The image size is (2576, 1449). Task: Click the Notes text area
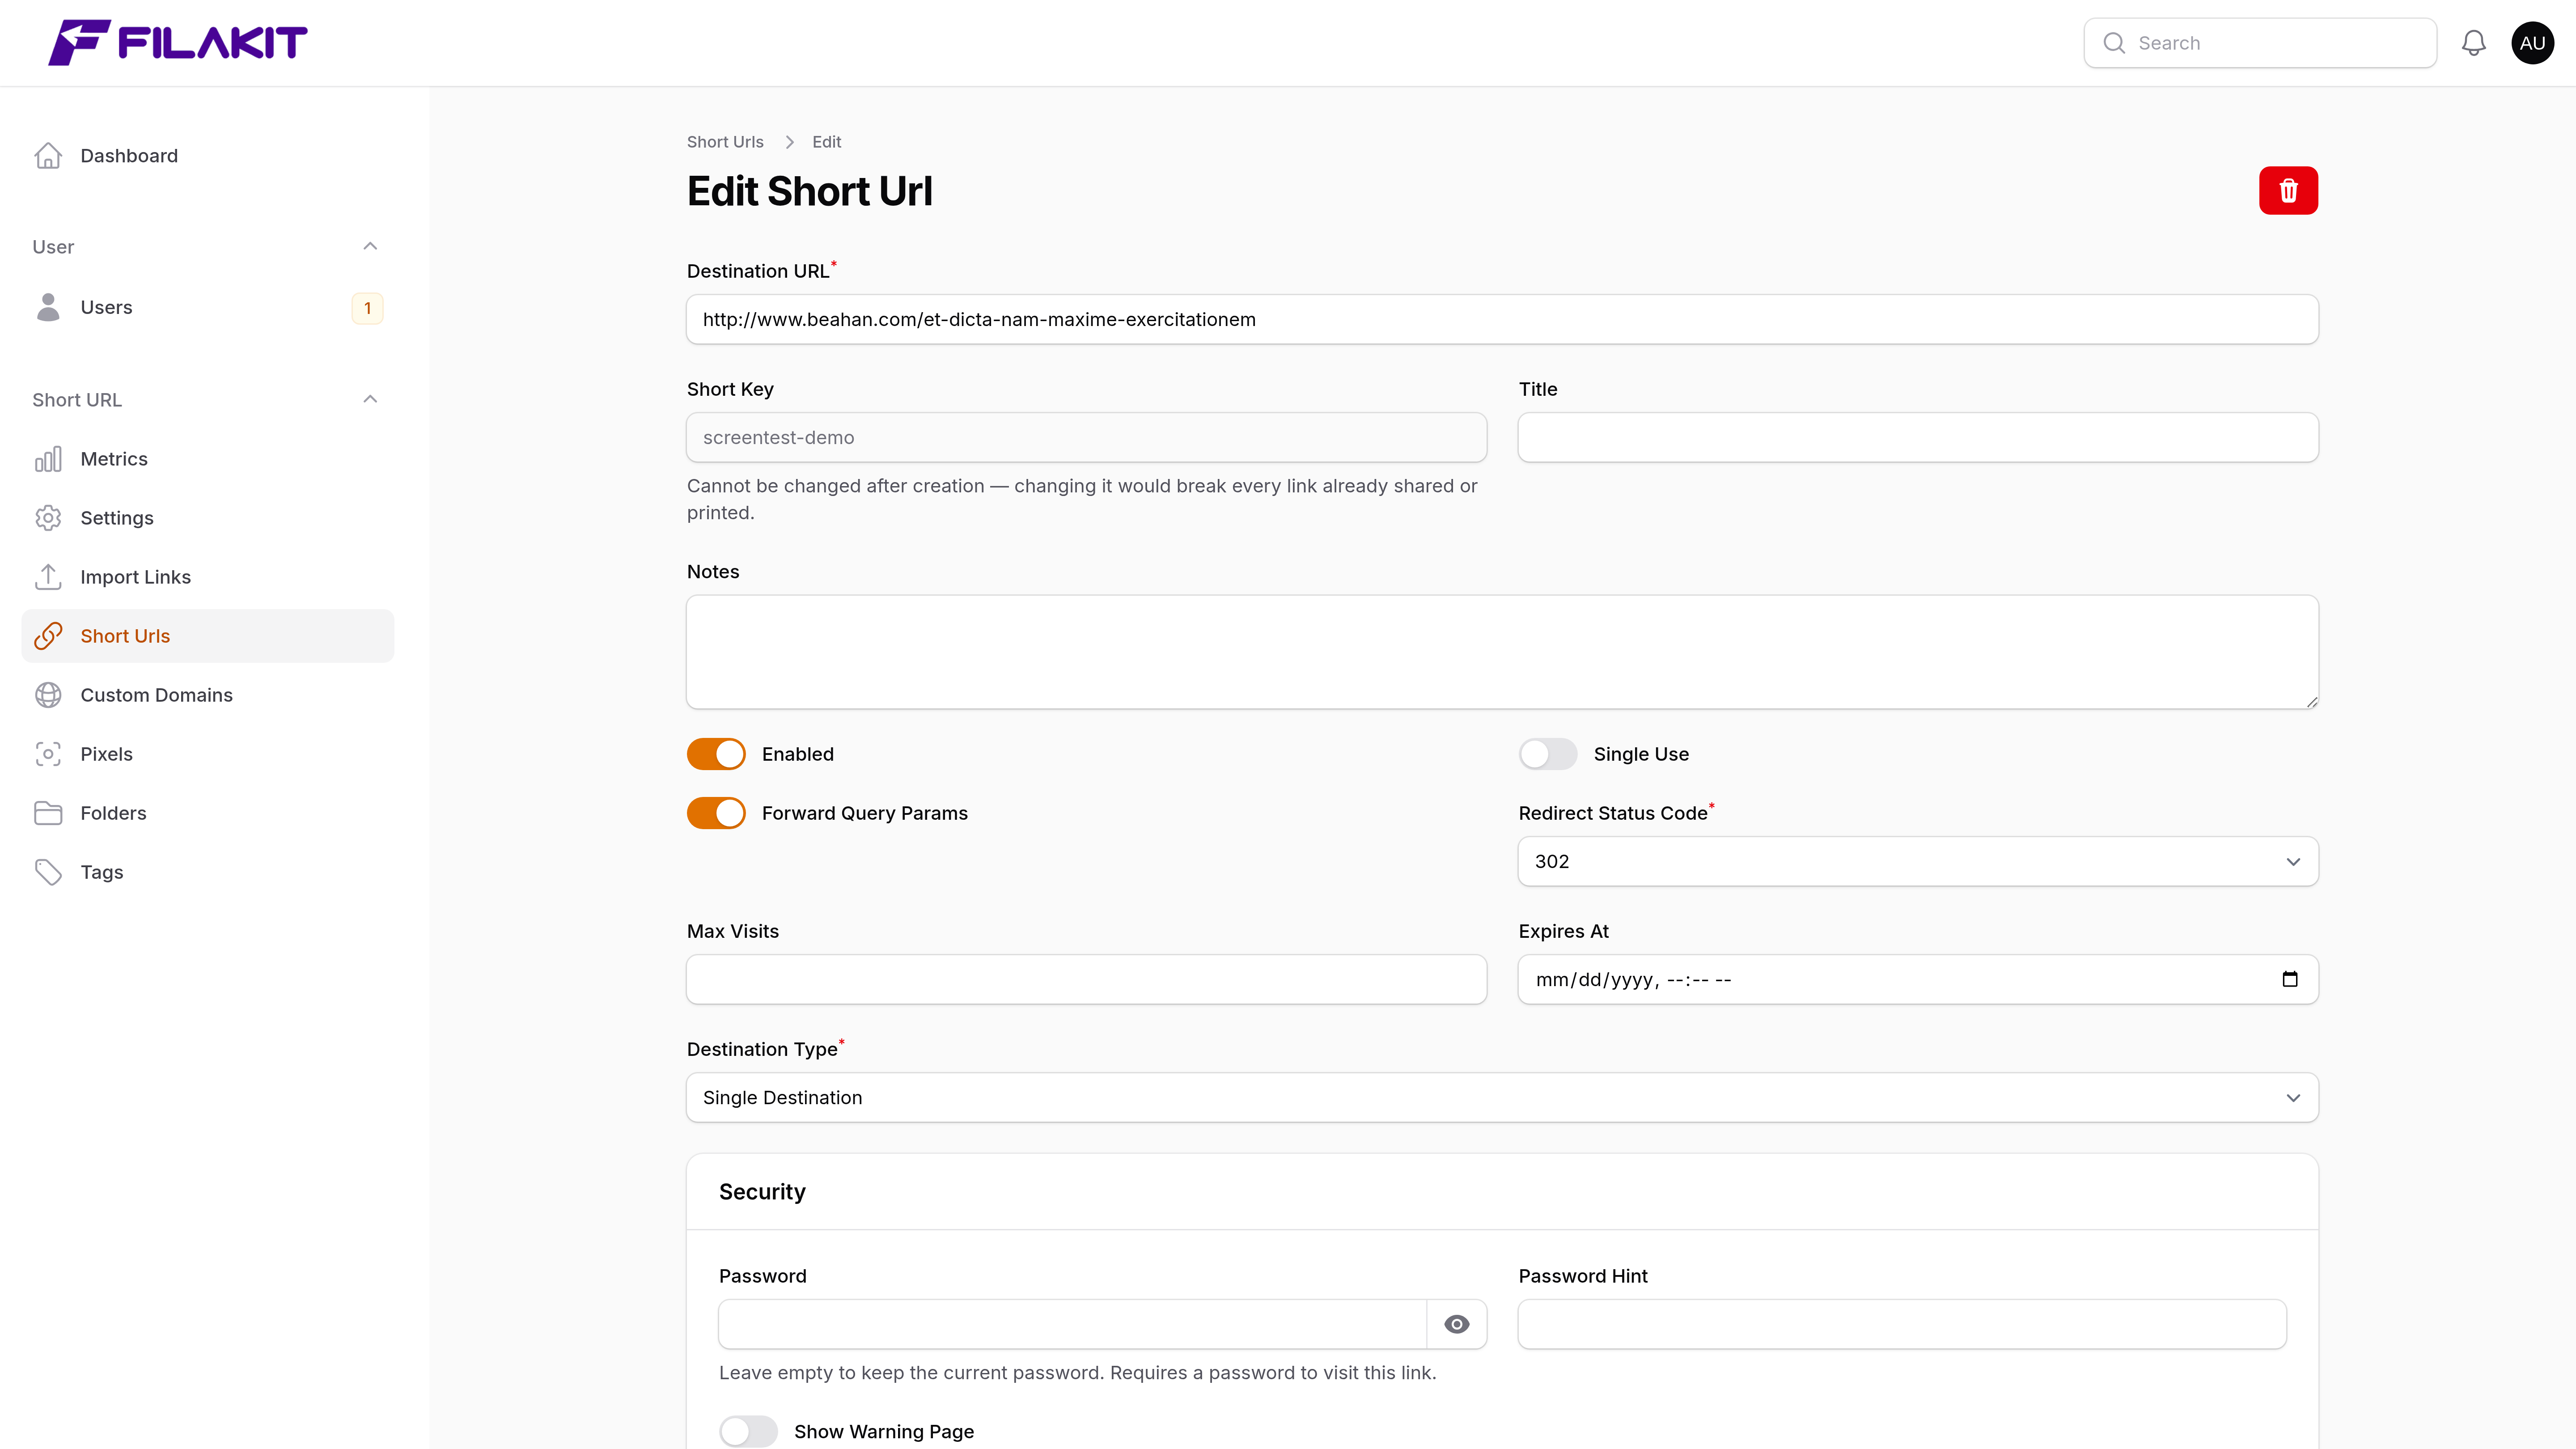[x=1502, y=652]
